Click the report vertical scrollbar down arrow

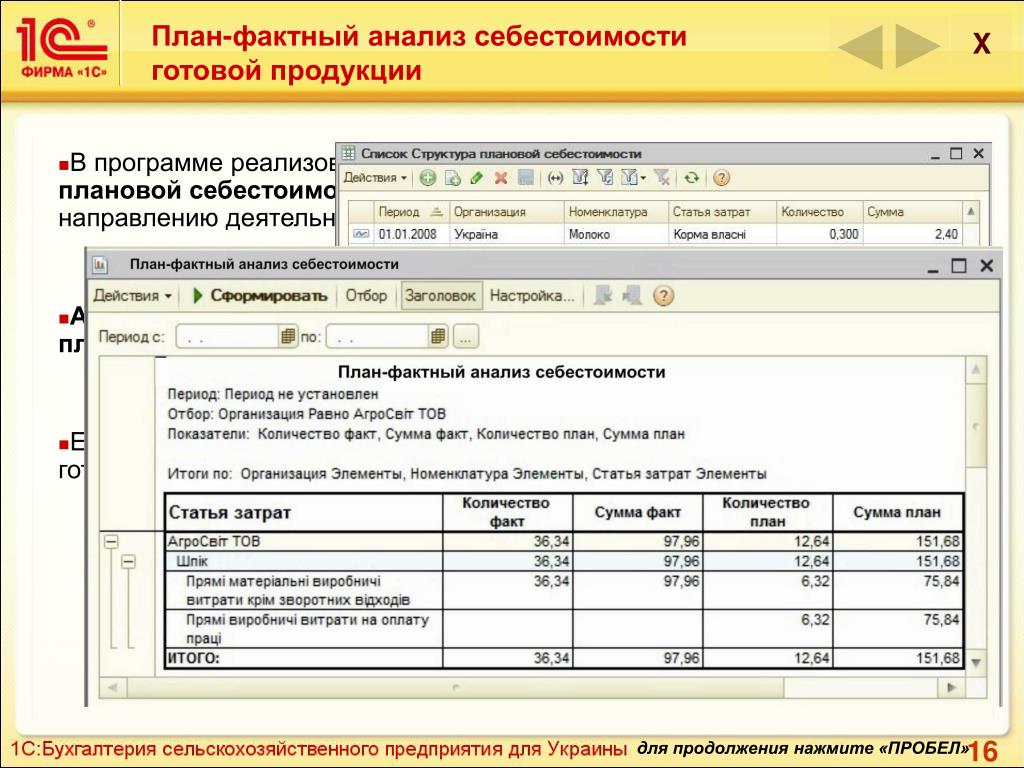point(976,662)
